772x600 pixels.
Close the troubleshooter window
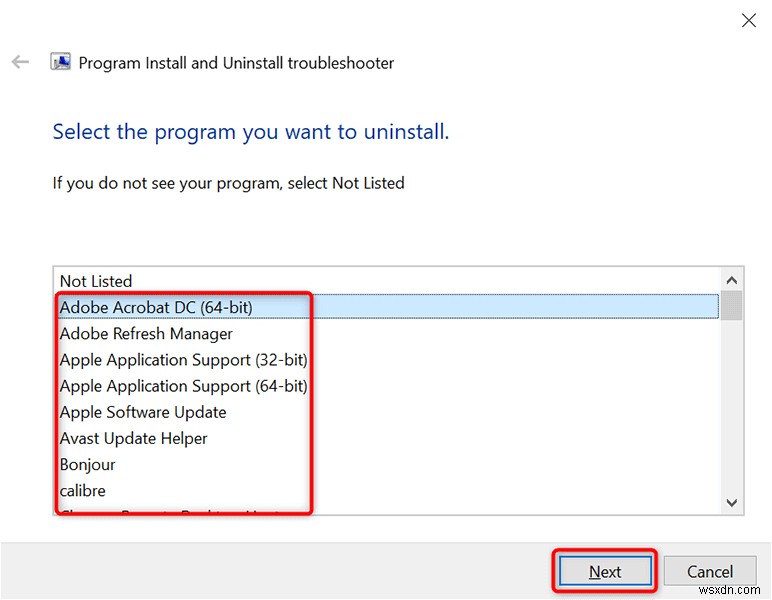click(748, 20)
